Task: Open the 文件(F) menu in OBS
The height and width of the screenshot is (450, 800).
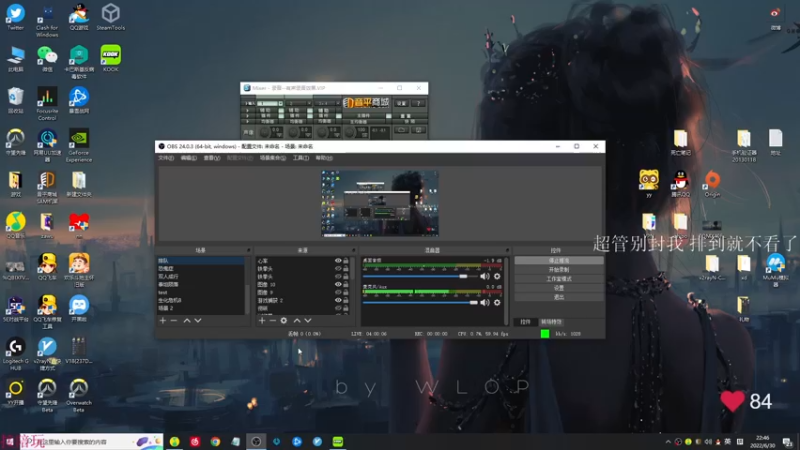Action: 166,158
